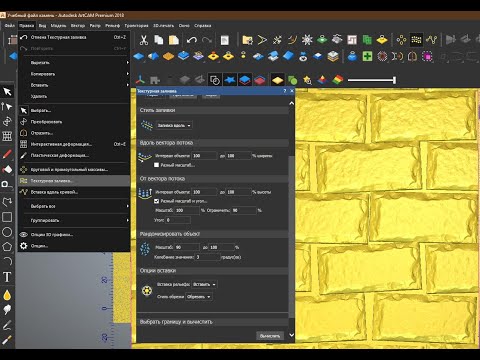Expand the 'Копировать' submenu
480x360 pixels.
74,74
